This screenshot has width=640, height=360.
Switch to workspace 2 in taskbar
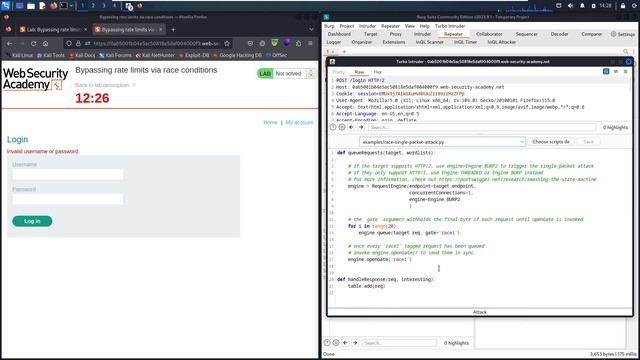click(93, 6)
